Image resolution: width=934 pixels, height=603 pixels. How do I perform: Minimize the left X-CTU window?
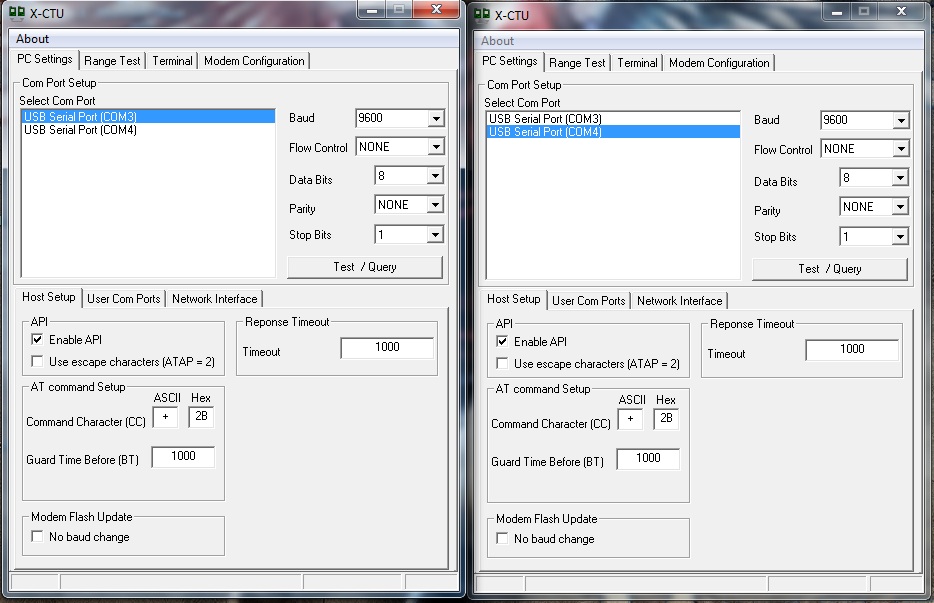(372, 9)
